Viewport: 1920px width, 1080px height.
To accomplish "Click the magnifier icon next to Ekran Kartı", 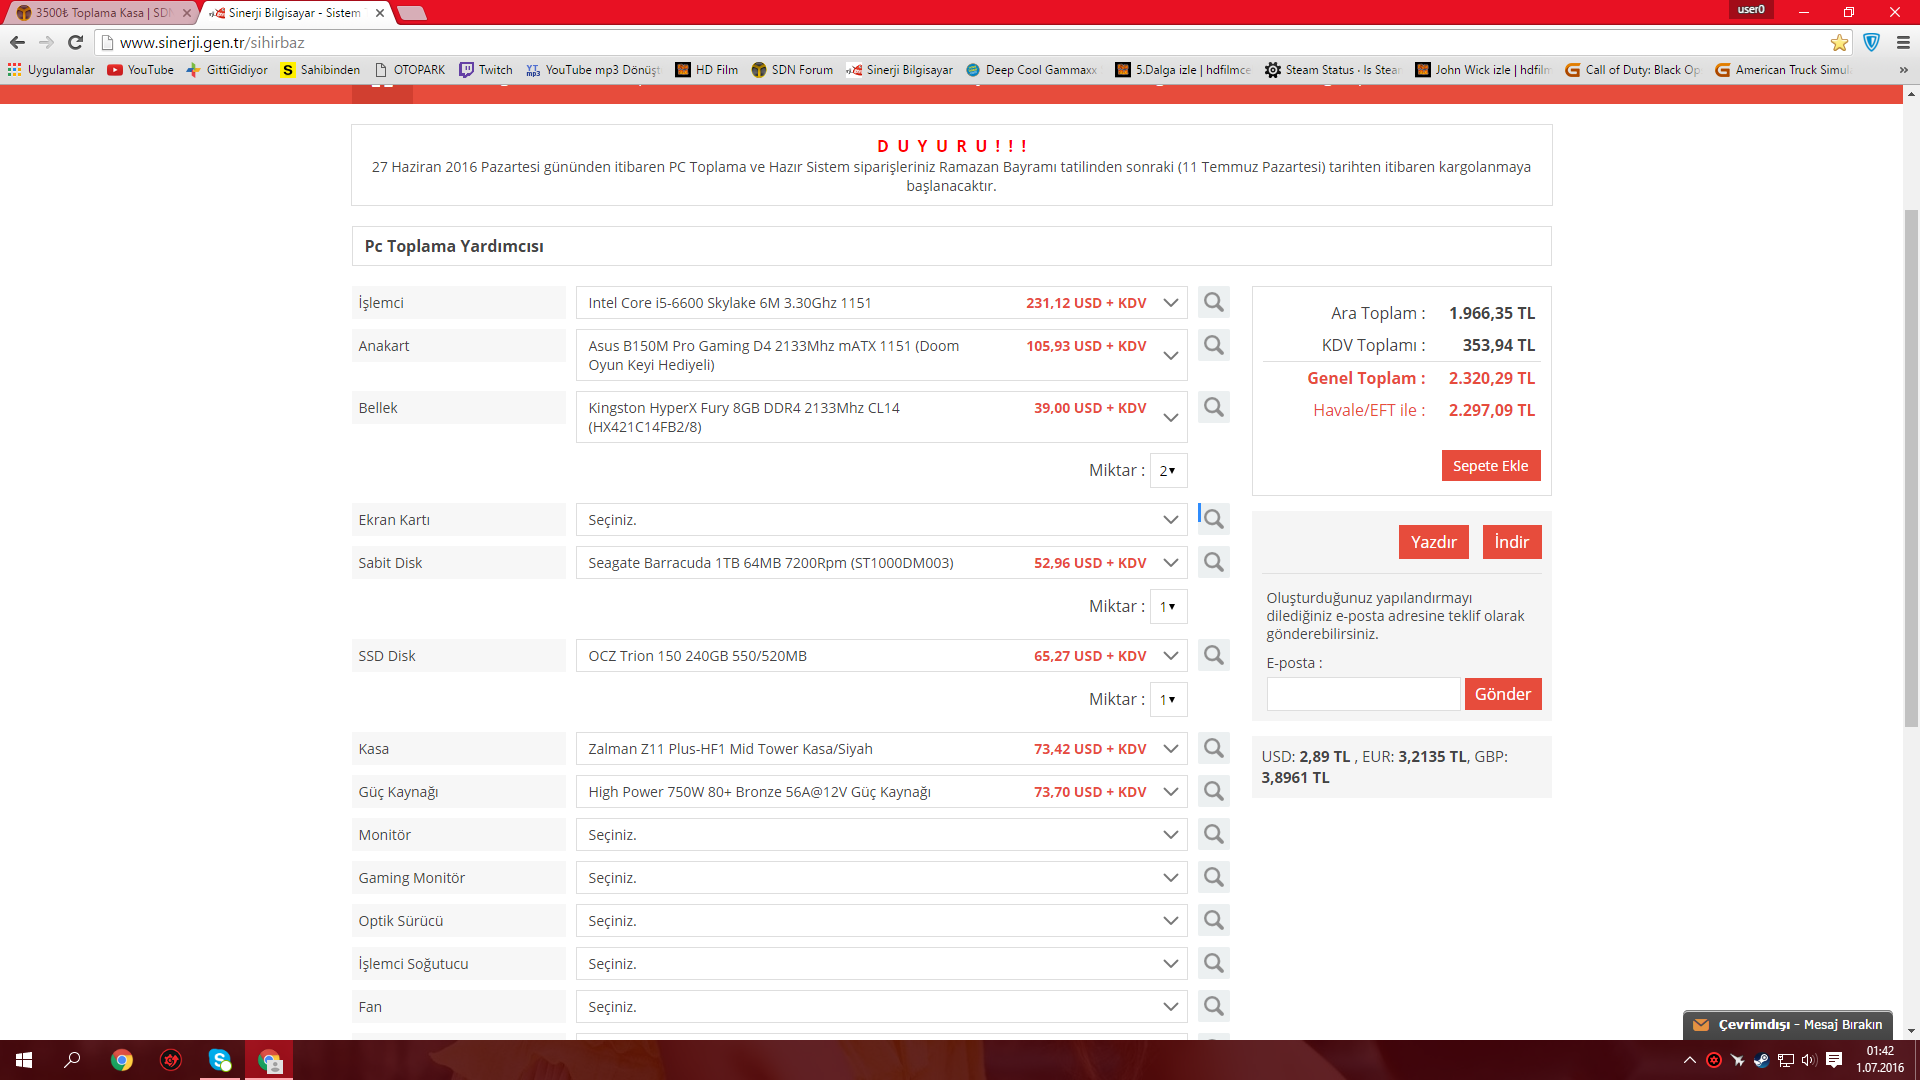I will pos(1213,519).
